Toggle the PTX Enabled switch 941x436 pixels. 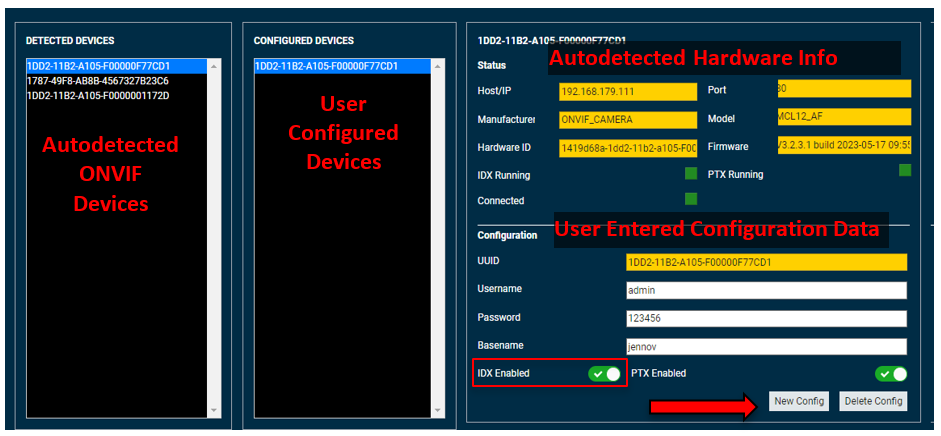coord(890,374)
